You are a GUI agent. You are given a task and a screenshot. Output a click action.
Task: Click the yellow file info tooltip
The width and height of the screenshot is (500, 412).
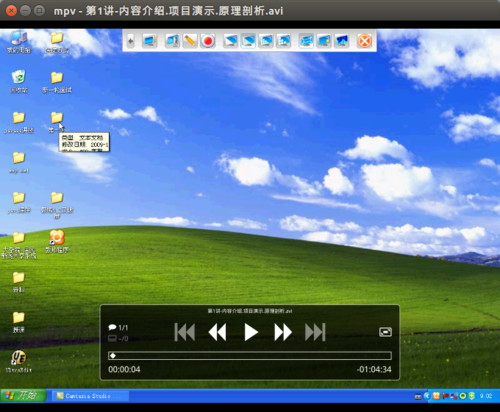84,142
